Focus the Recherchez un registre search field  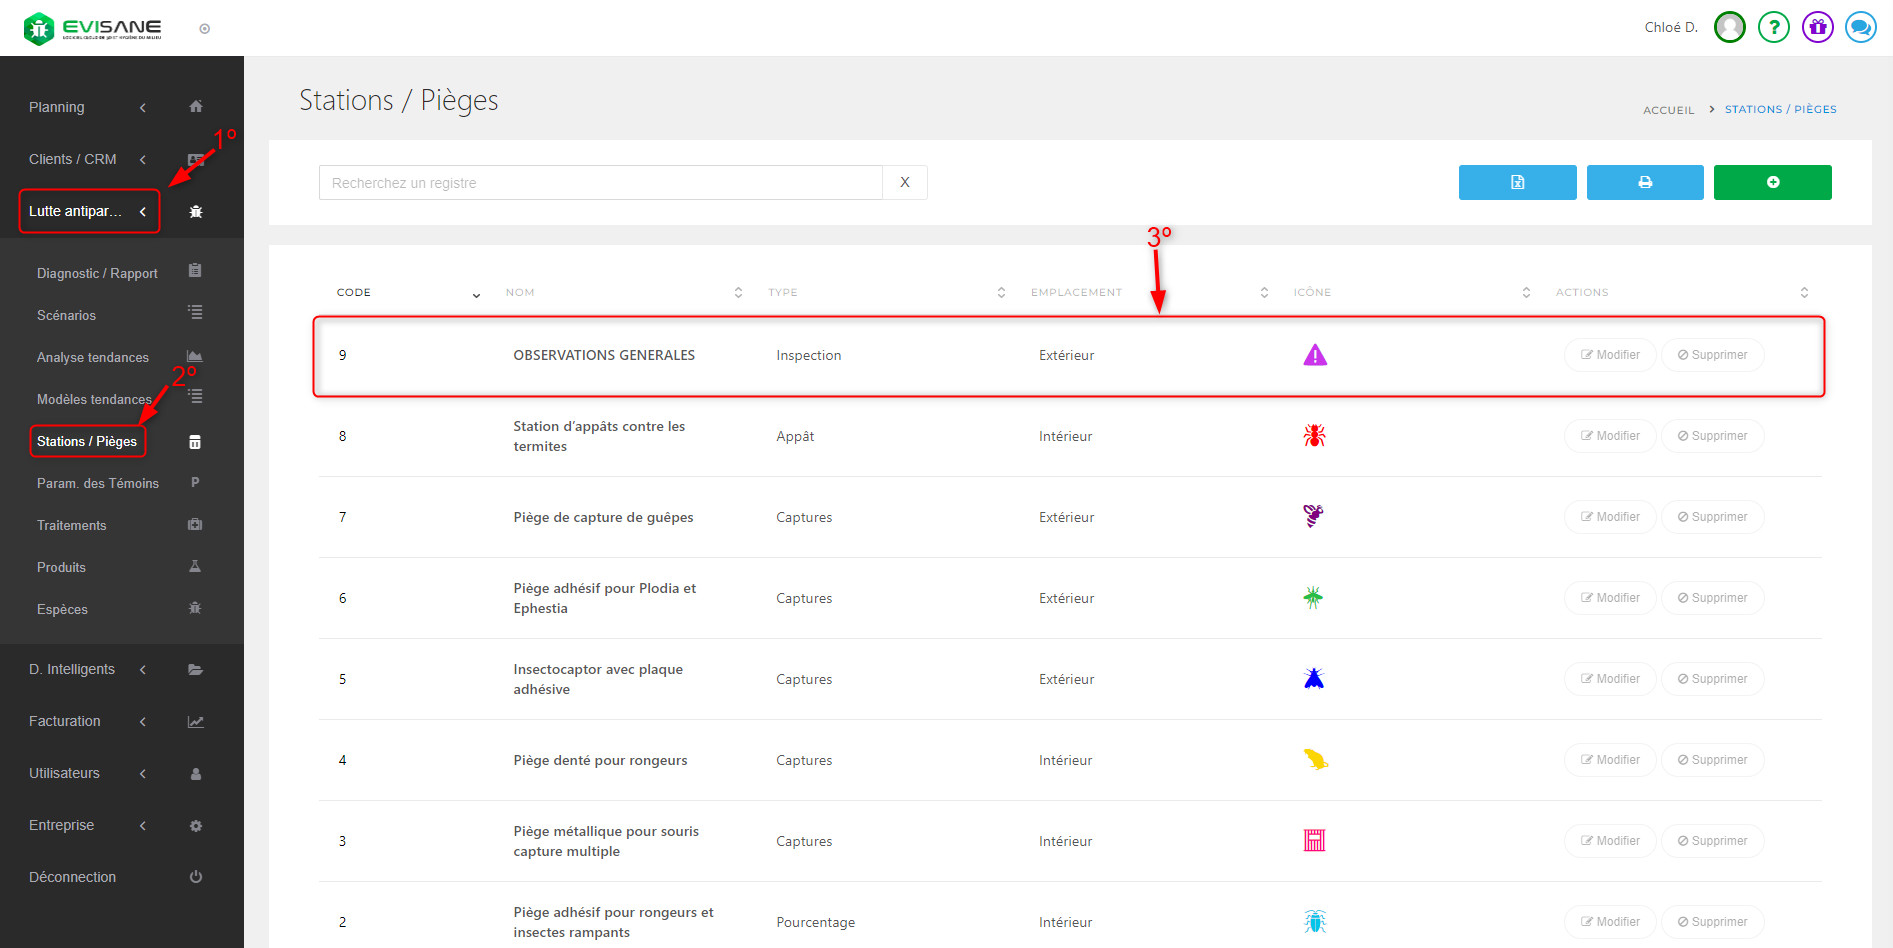(x=600, y=183)
